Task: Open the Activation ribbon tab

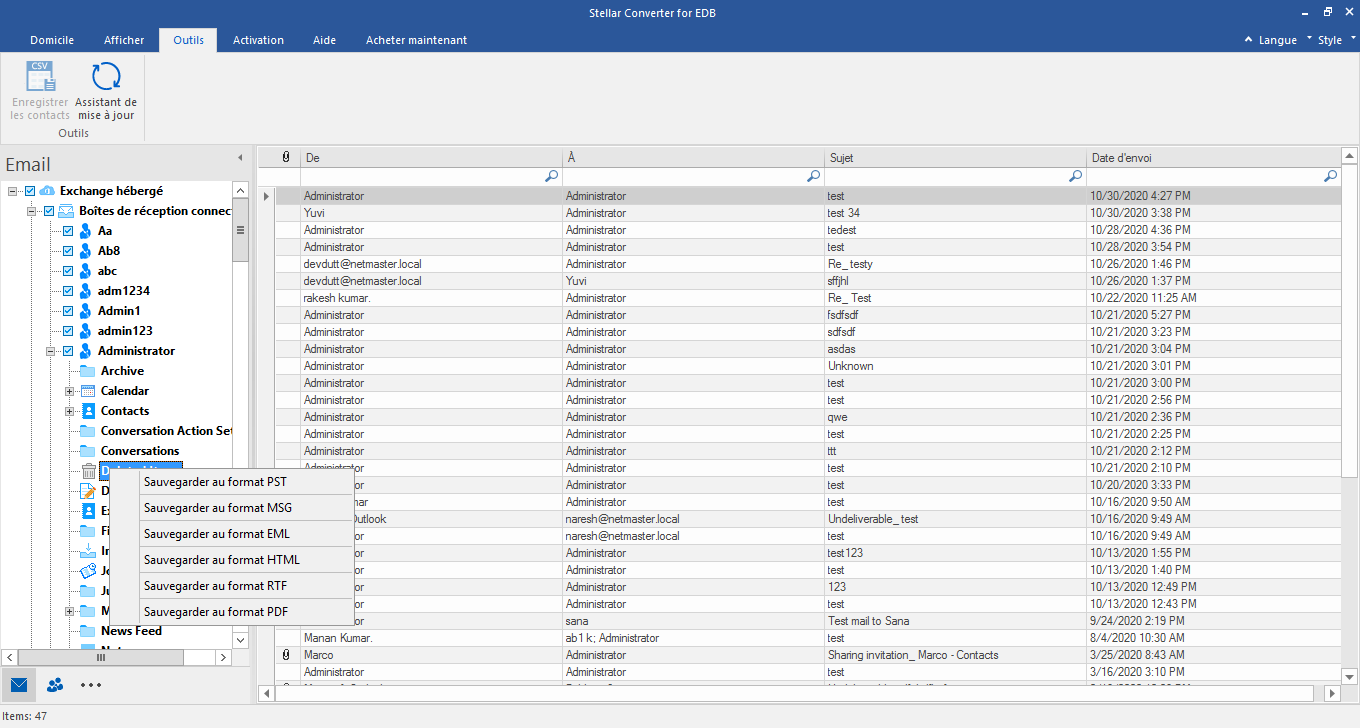Action: pos(258,40)
